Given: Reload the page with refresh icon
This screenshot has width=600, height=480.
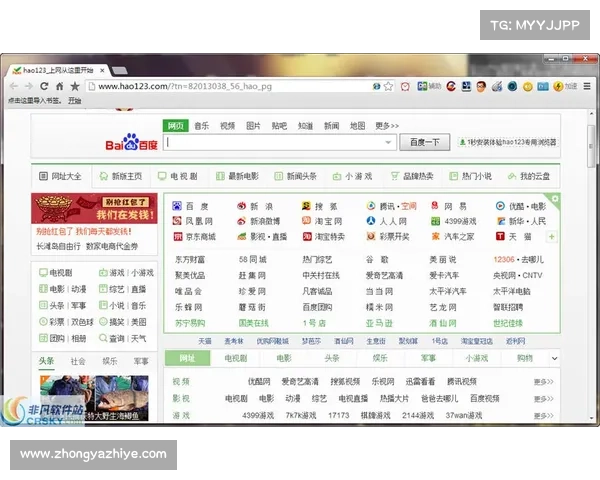Looking at the screenshot, I should point(44,86).
